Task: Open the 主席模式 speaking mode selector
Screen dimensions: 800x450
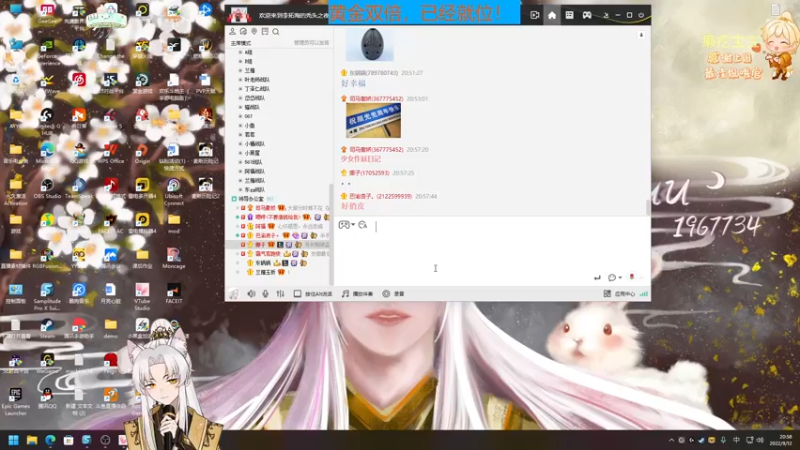Action: click(x=241, y=43)
